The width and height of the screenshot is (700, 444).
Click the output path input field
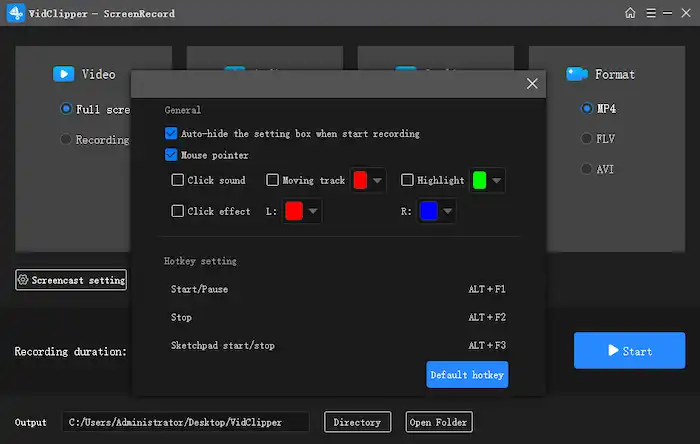click(186, 422)
